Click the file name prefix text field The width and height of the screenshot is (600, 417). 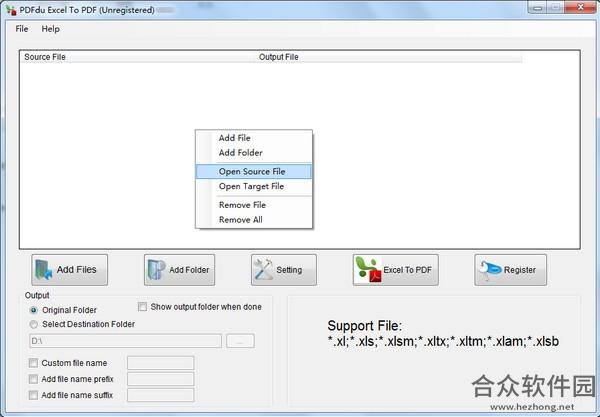[x=161, y=379]
